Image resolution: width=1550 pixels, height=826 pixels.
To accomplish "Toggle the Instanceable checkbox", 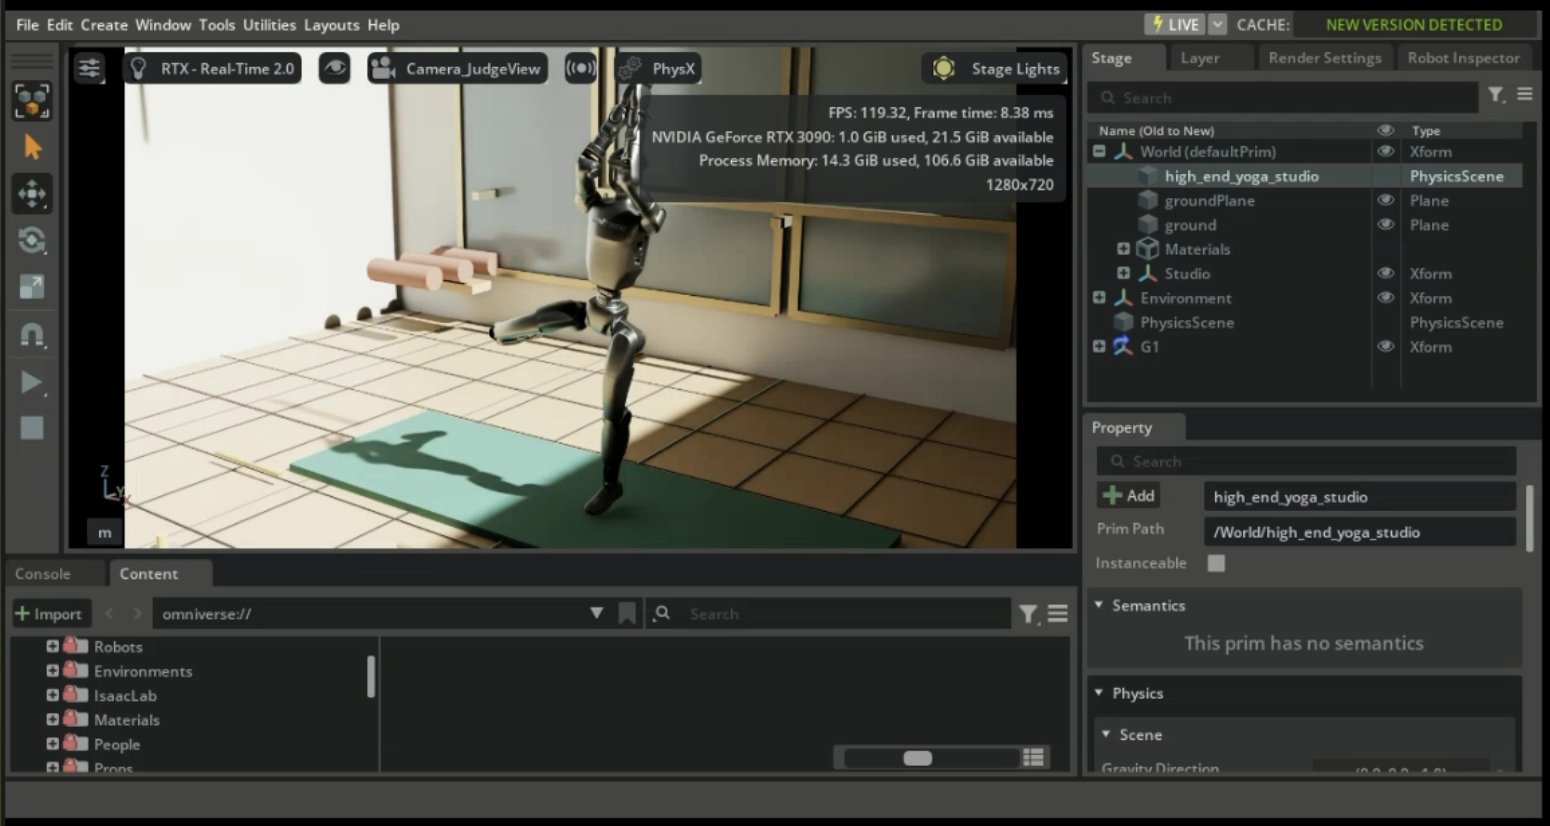I will coord(1216,563).
